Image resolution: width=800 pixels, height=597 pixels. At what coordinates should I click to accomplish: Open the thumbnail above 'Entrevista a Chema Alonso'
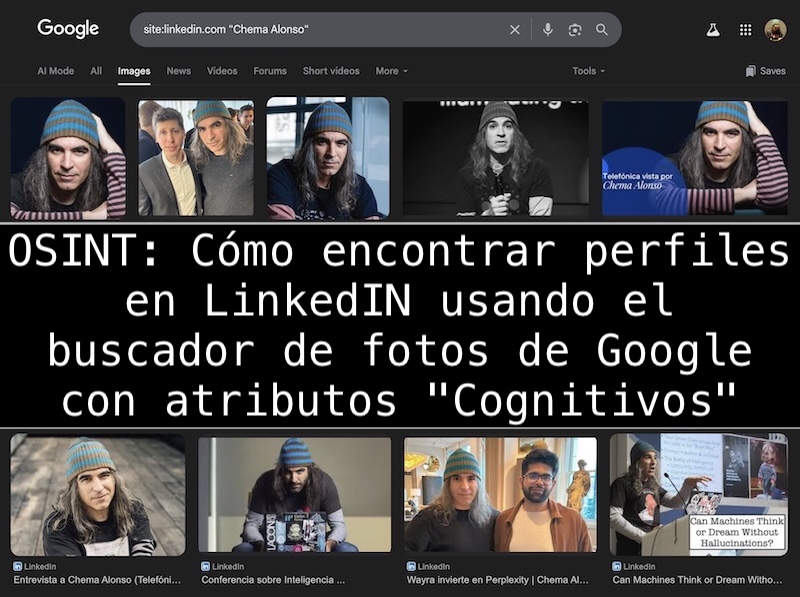pos(98,494)
